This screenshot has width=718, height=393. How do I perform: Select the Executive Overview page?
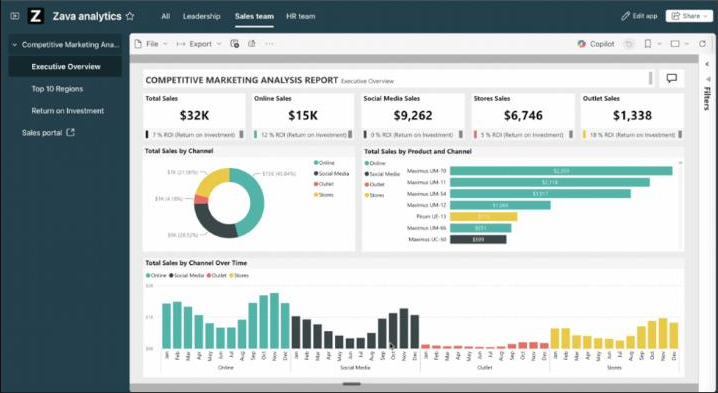65,66
